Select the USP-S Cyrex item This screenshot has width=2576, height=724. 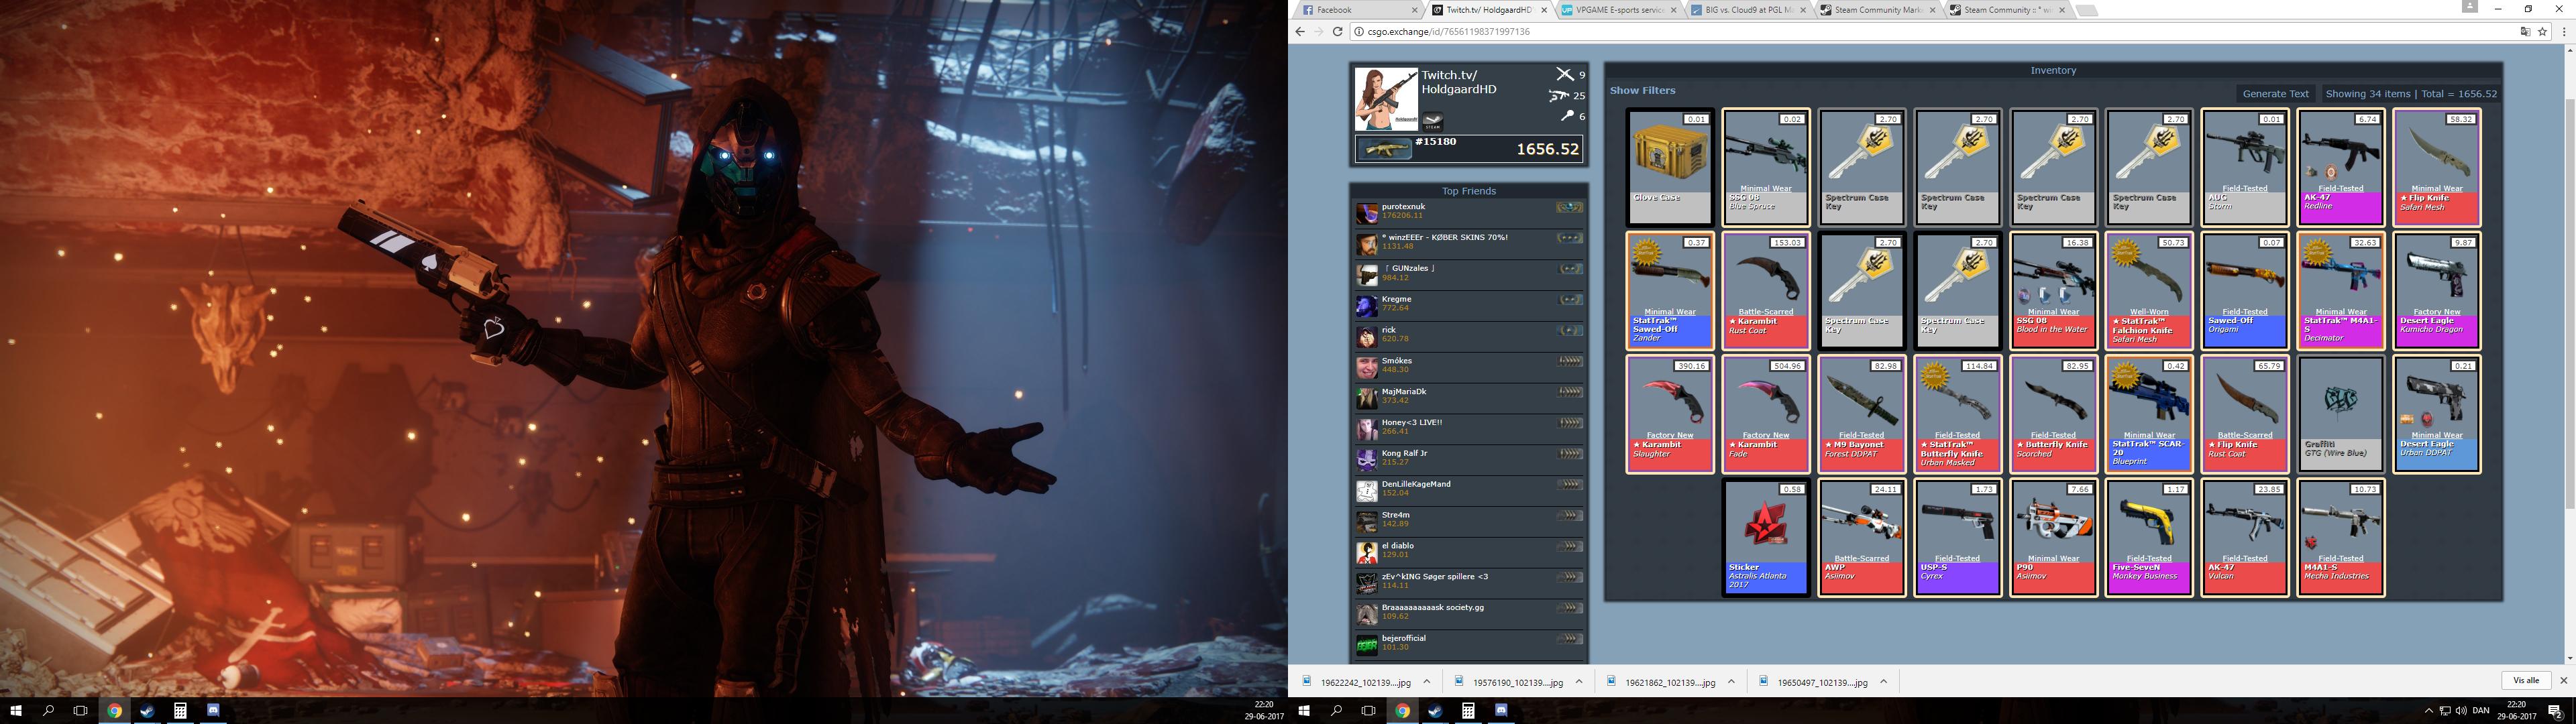pyautogui.click(x=1957, y=537)
